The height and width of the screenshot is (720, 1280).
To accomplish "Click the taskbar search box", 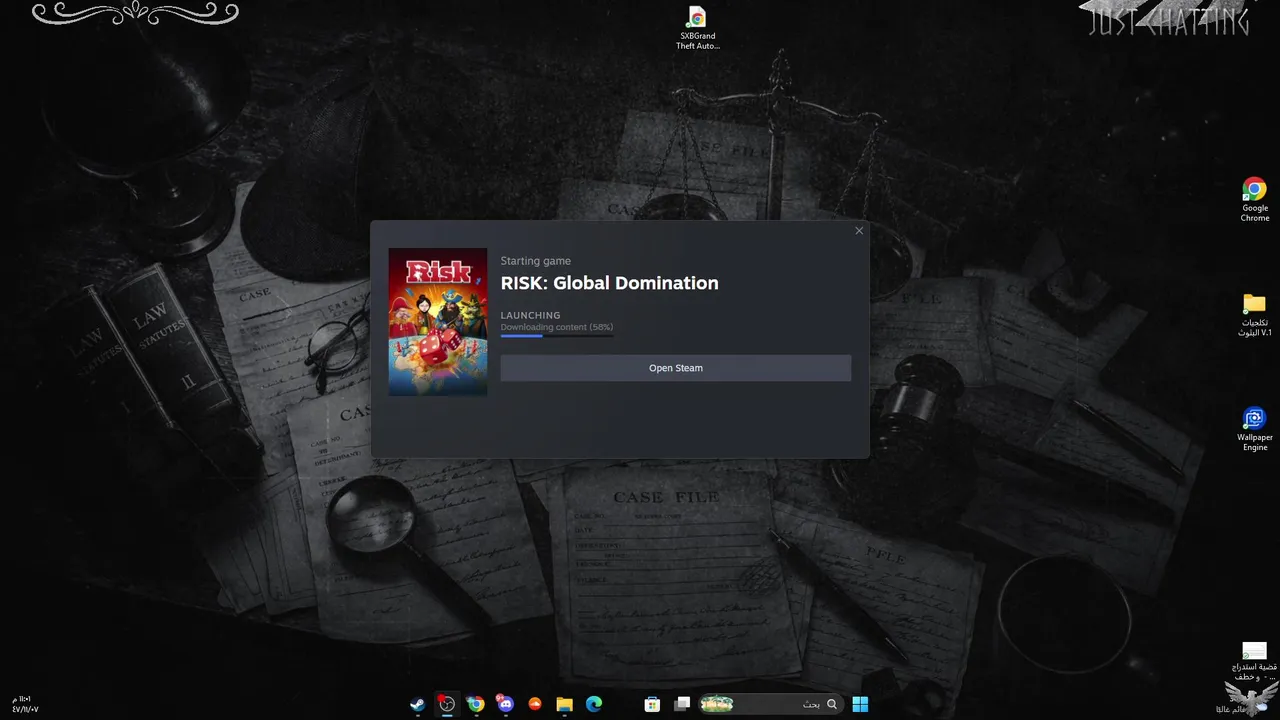I will click(769, 704).
